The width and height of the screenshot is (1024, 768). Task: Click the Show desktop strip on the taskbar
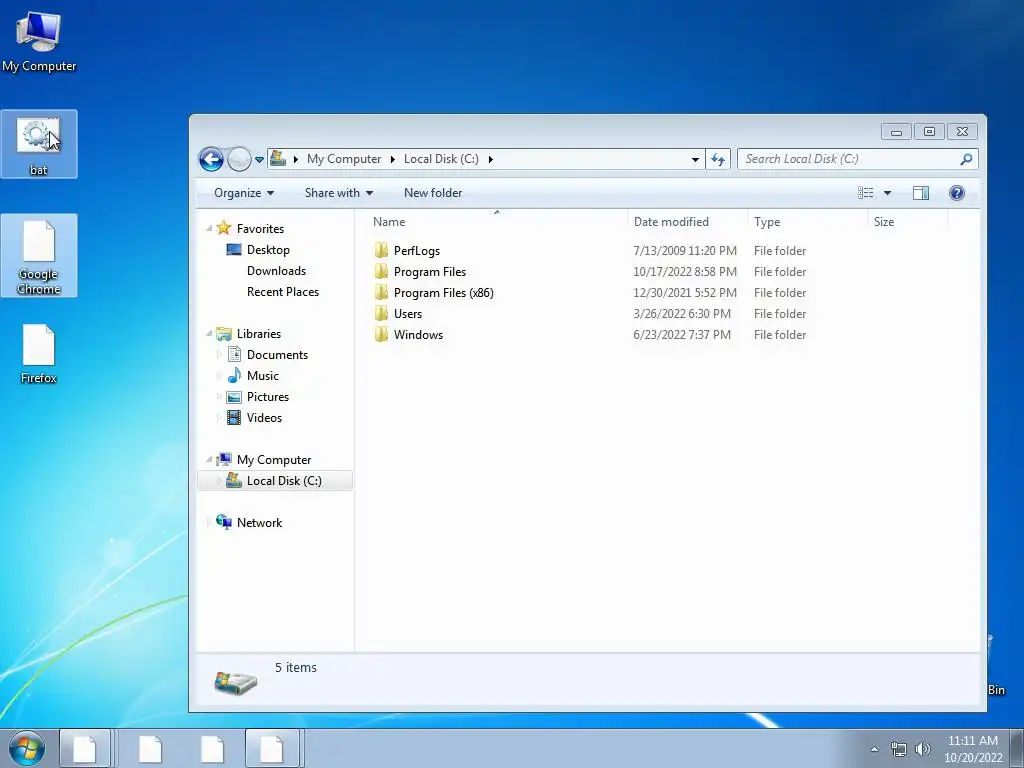coord(1017,748)
